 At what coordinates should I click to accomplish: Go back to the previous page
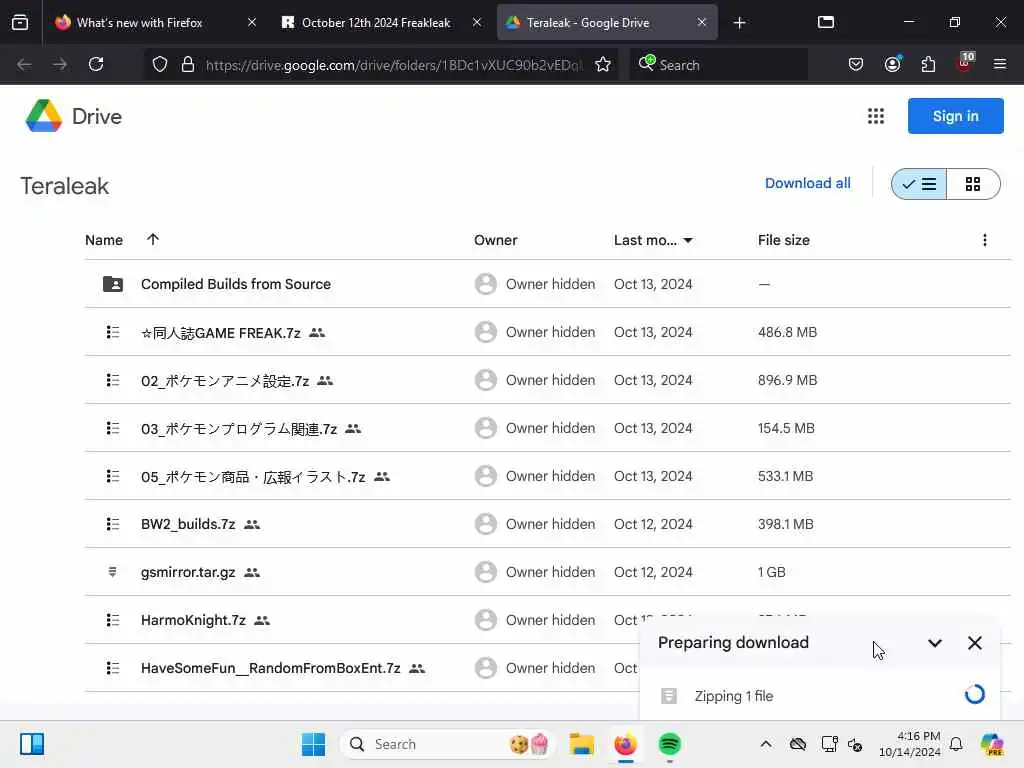tap(24, 64)
